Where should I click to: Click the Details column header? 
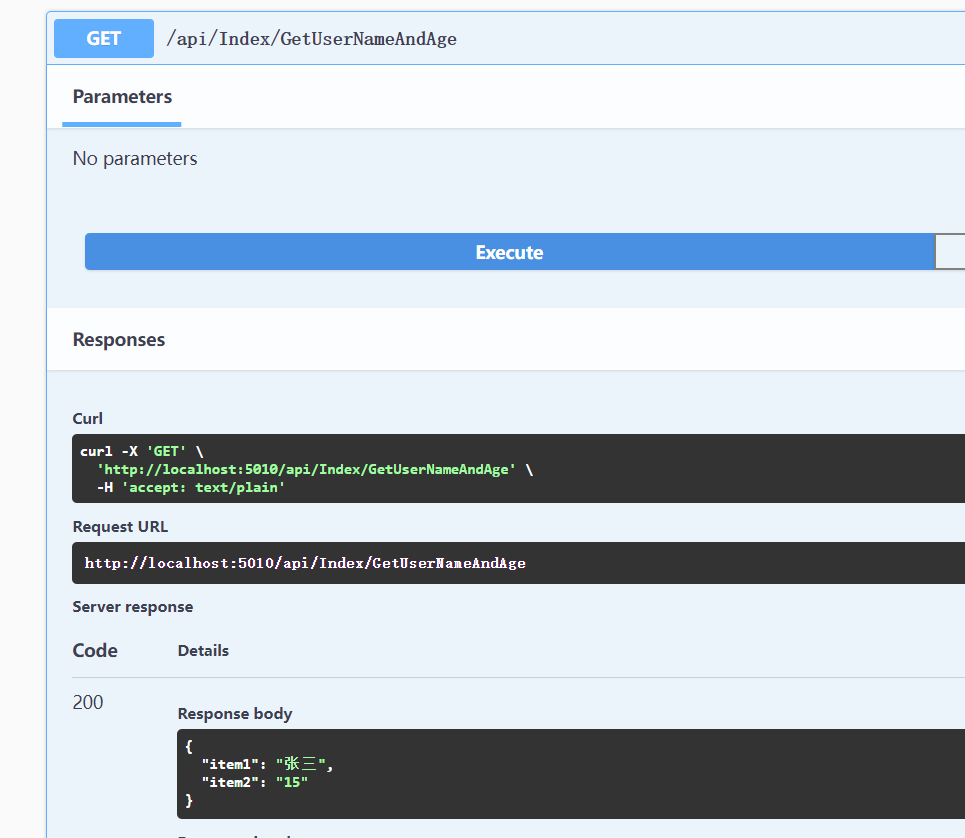point(203,651)
